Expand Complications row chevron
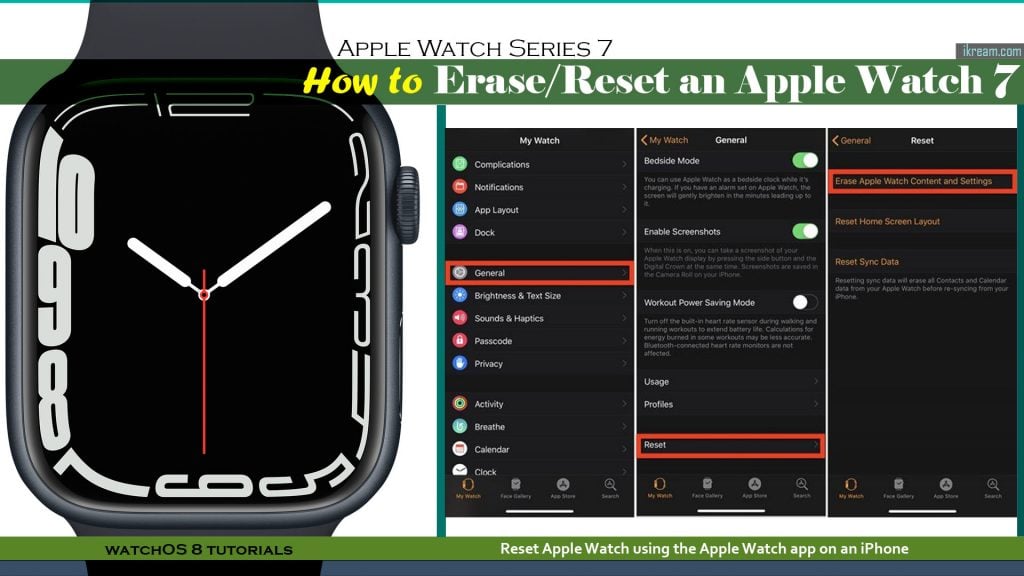Image resolution: width=1024 pixels, height=576 pixels. [x=624, y=164]
